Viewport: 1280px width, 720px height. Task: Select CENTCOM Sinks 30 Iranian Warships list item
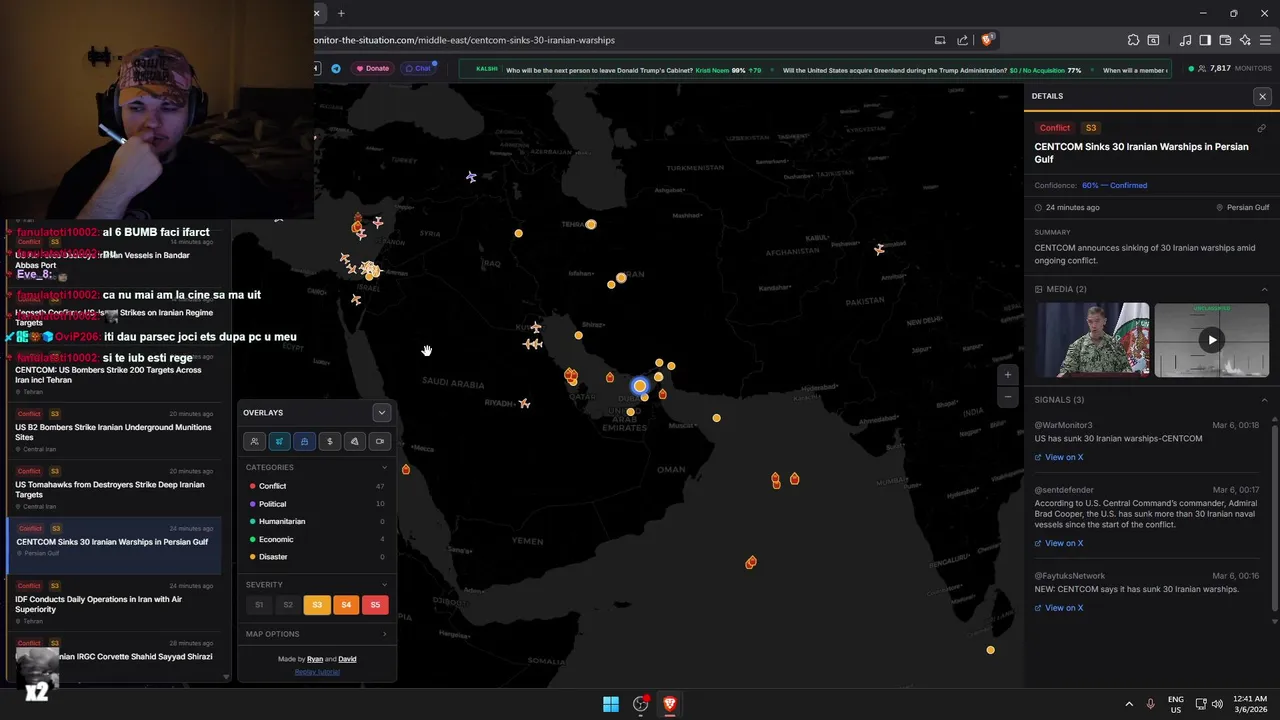point(114,547)
